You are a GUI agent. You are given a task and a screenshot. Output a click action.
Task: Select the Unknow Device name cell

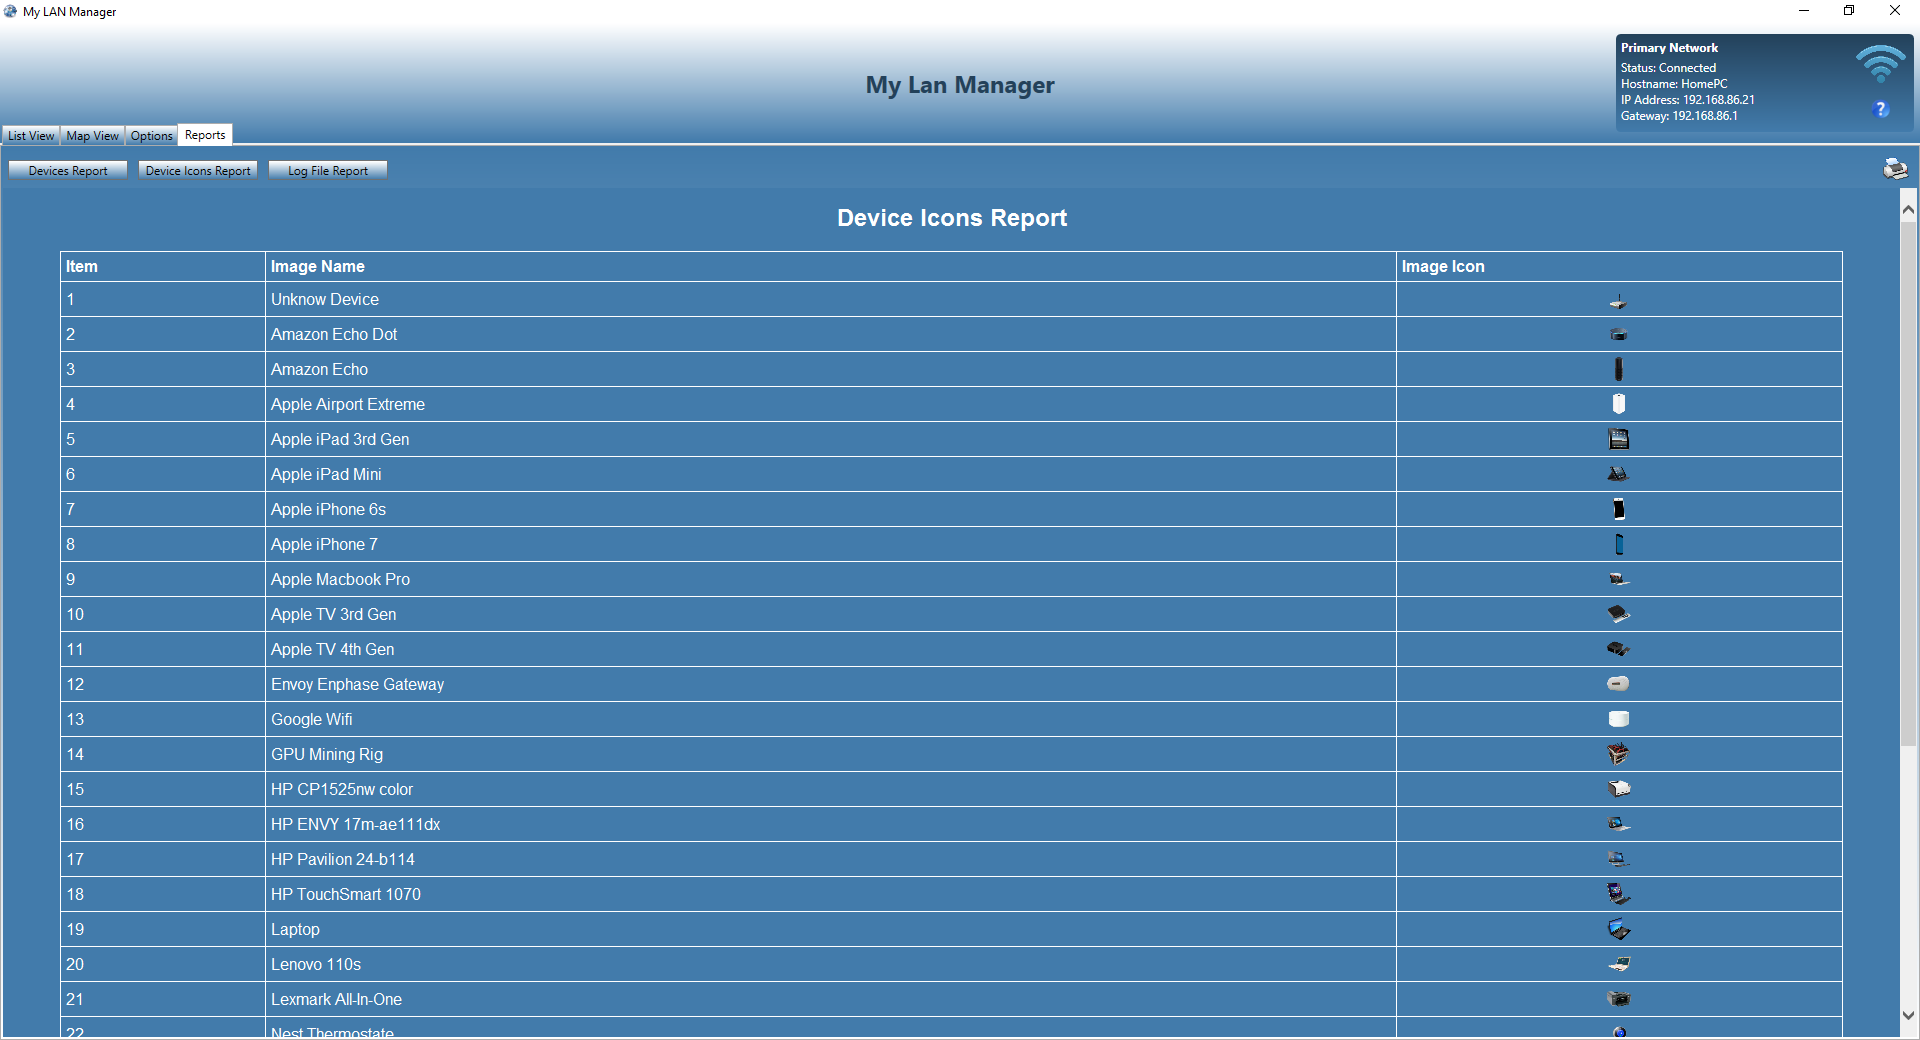(x=830, y=300)
